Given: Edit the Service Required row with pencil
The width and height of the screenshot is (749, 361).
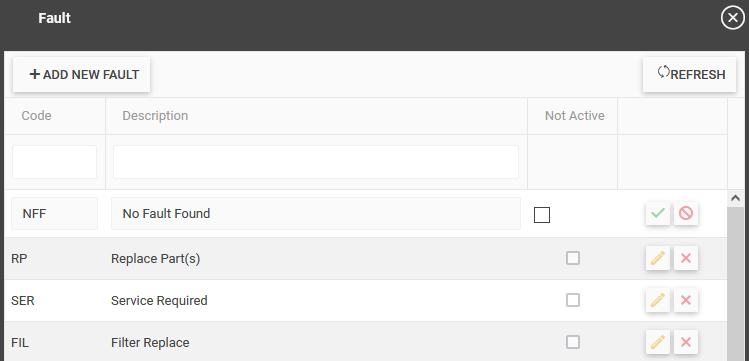Looking at the screenshot, I should pyautogui.click(x=658, y=300).
